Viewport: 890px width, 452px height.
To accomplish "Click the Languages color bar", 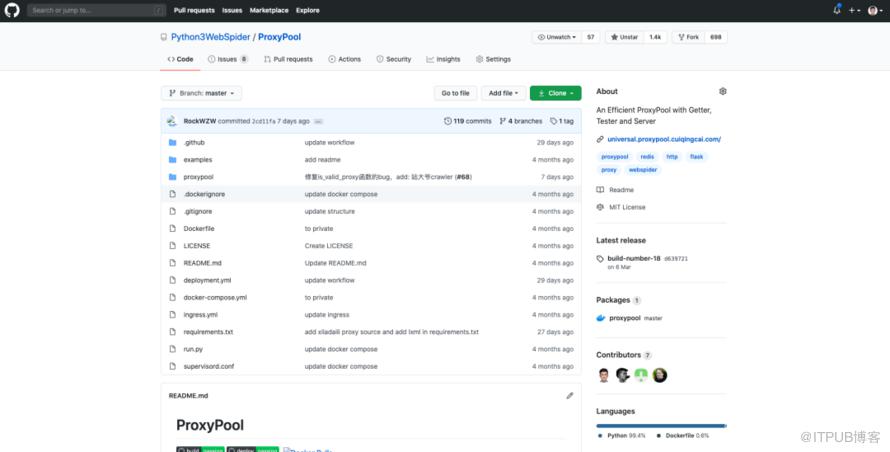I will [661, 425].
